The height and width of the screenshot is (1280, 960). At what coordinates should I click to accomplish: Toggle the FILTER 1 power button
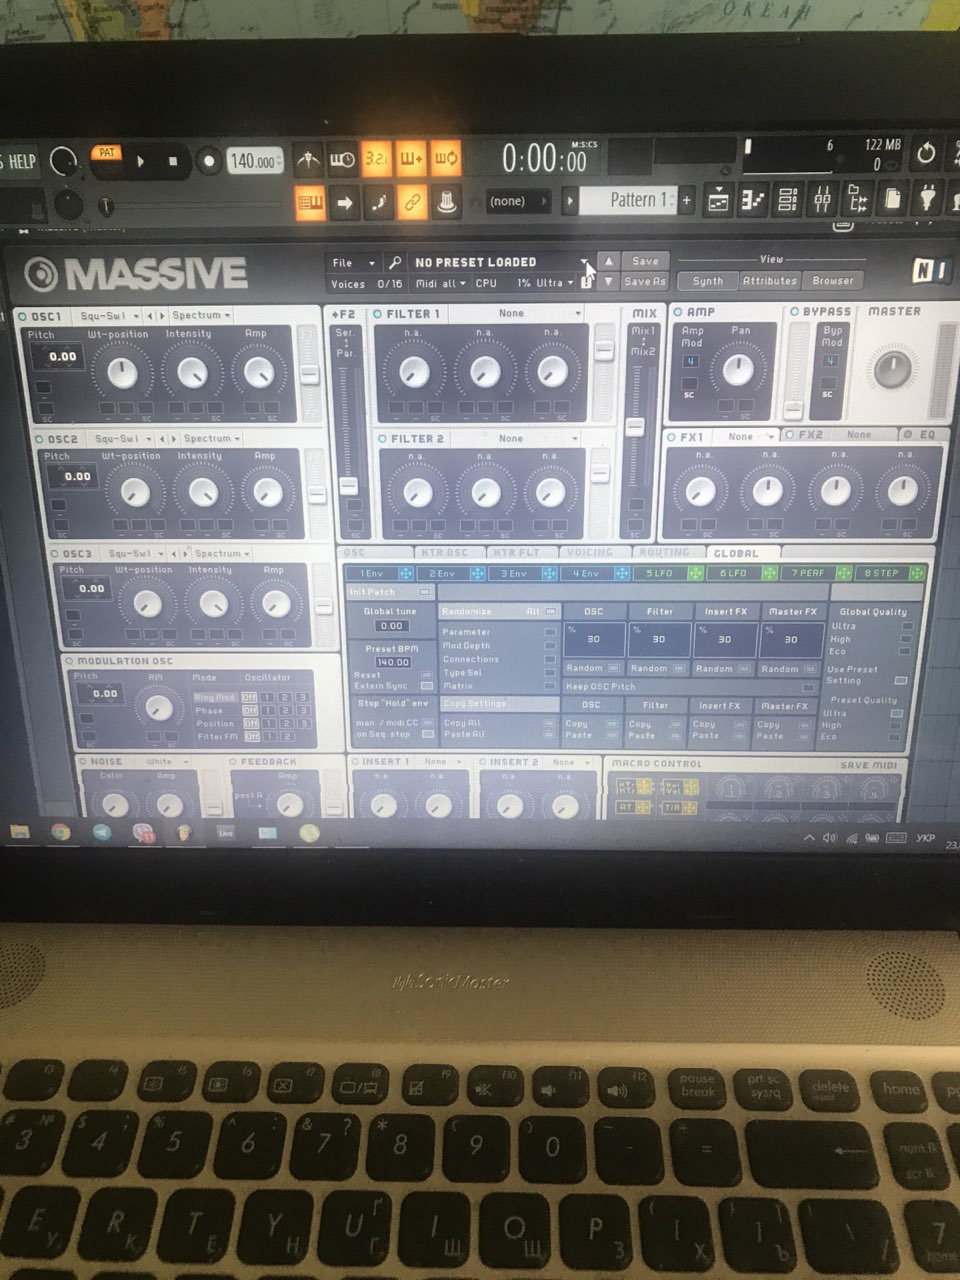pos(378,314)
